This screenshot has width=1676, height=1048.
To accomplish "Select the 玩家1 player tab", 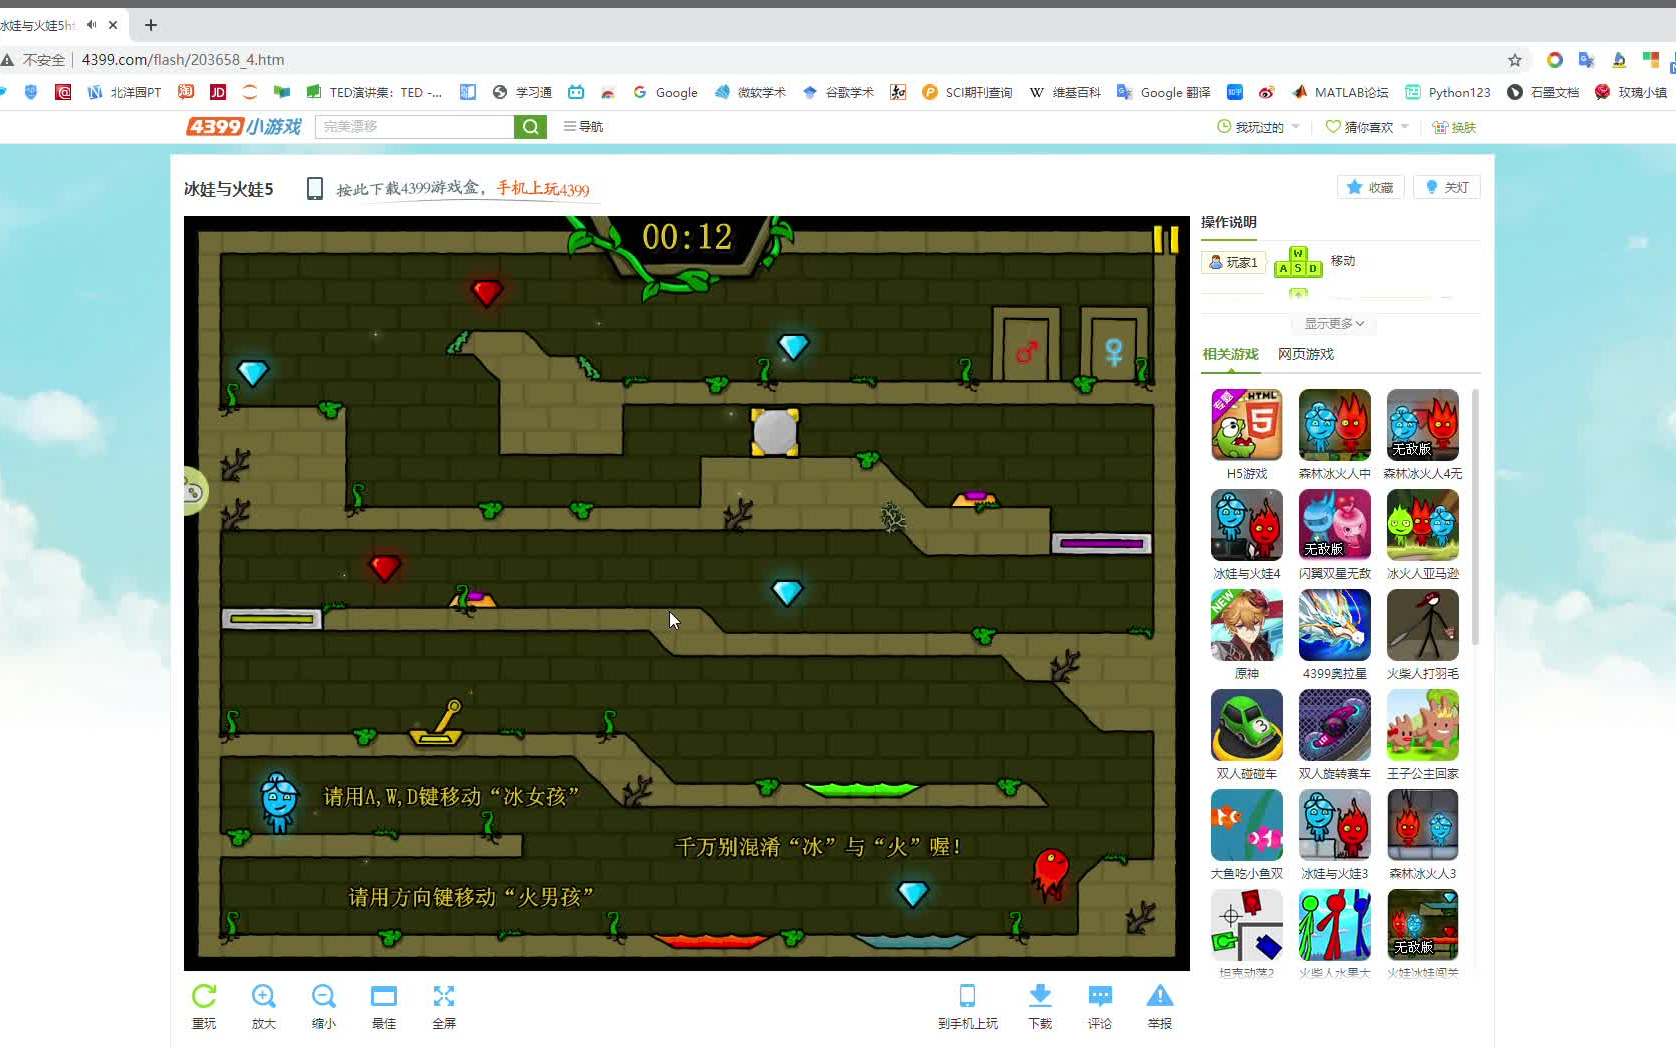I will point(1233,262).
